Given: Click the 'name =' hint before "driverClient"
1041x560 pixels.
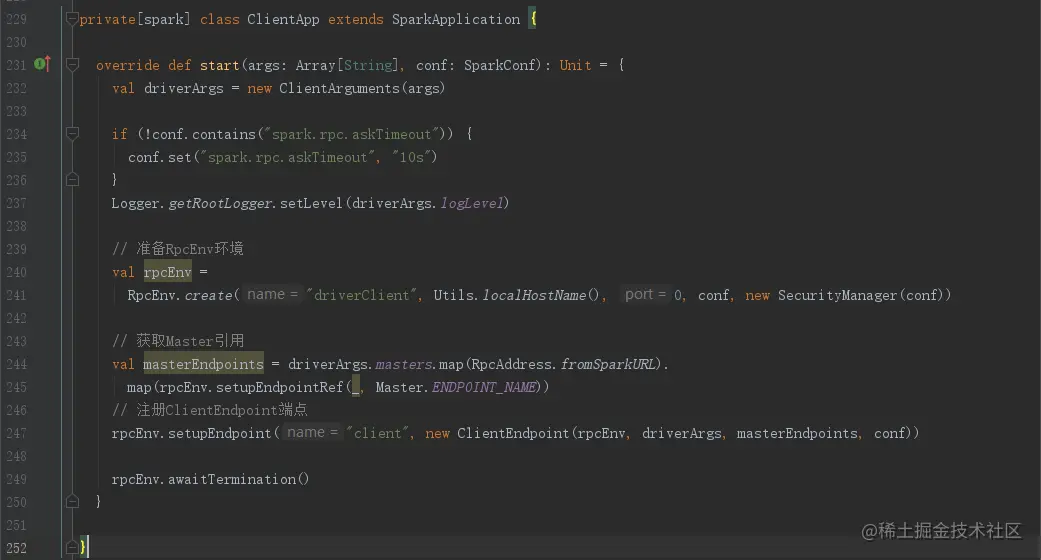Looking at the screenshot, I should [272, 294].
